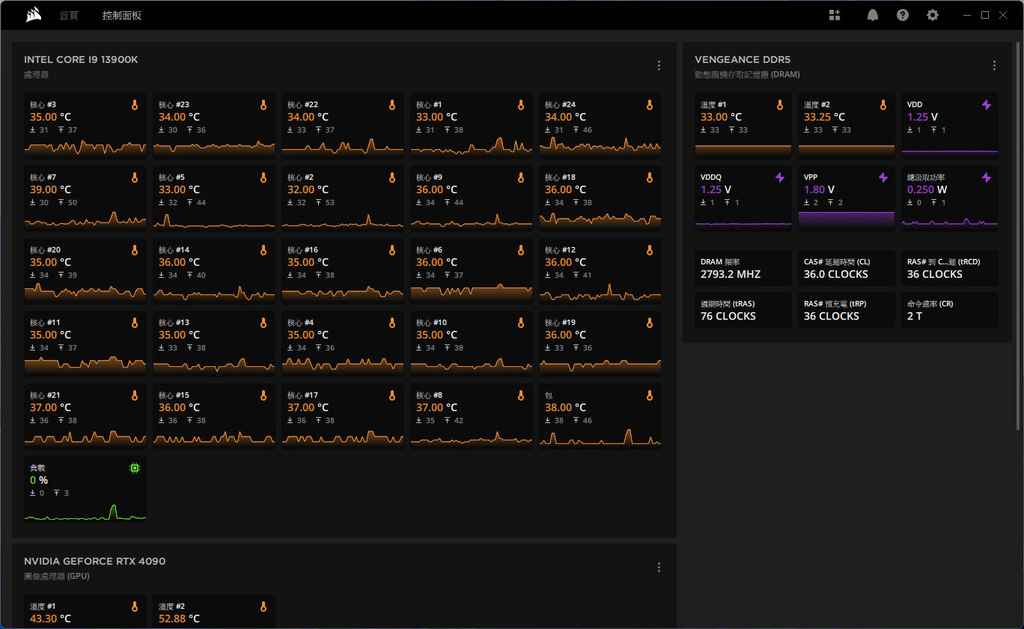This screenshot has width=1024, height=629.
Task: Open settings with the gear icon
Action: (933, 15)
